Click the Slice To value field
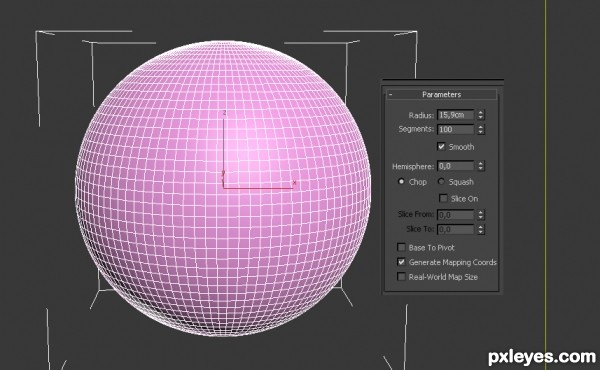Screen dimensions: 600x370 coord(455,229)
